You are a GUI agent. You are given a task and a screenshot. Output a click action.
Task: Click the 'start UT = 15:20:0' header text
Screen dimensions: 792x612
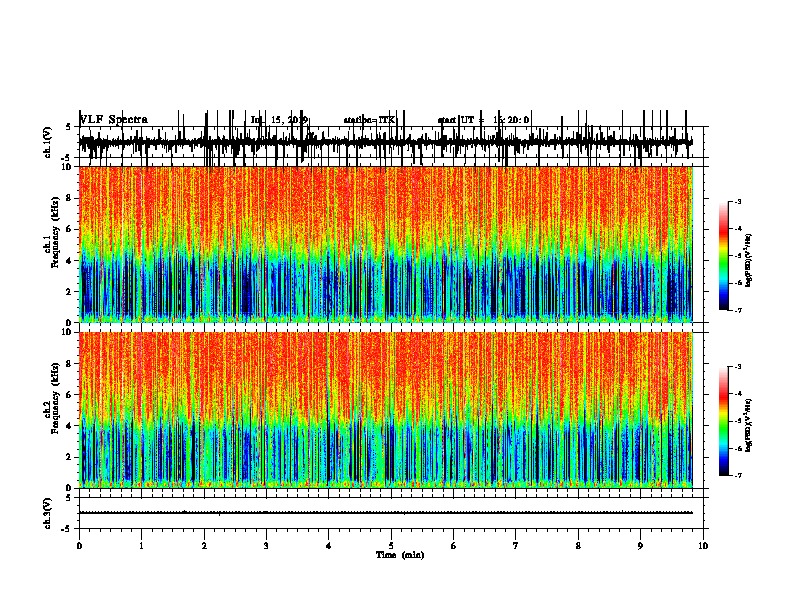(483, 120)
